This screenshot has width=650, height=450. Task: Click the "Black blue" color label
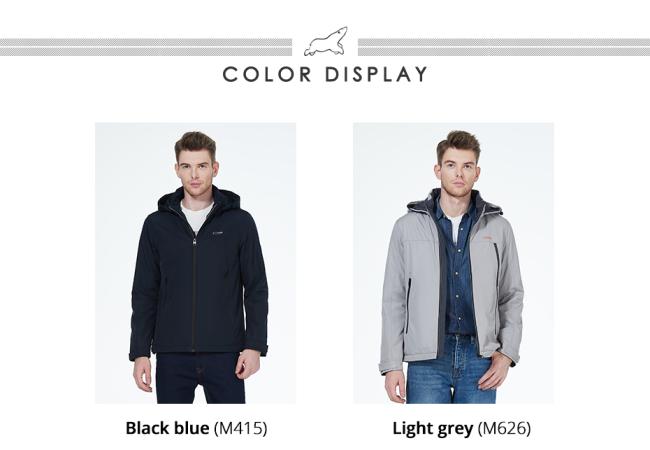(167, 428)
